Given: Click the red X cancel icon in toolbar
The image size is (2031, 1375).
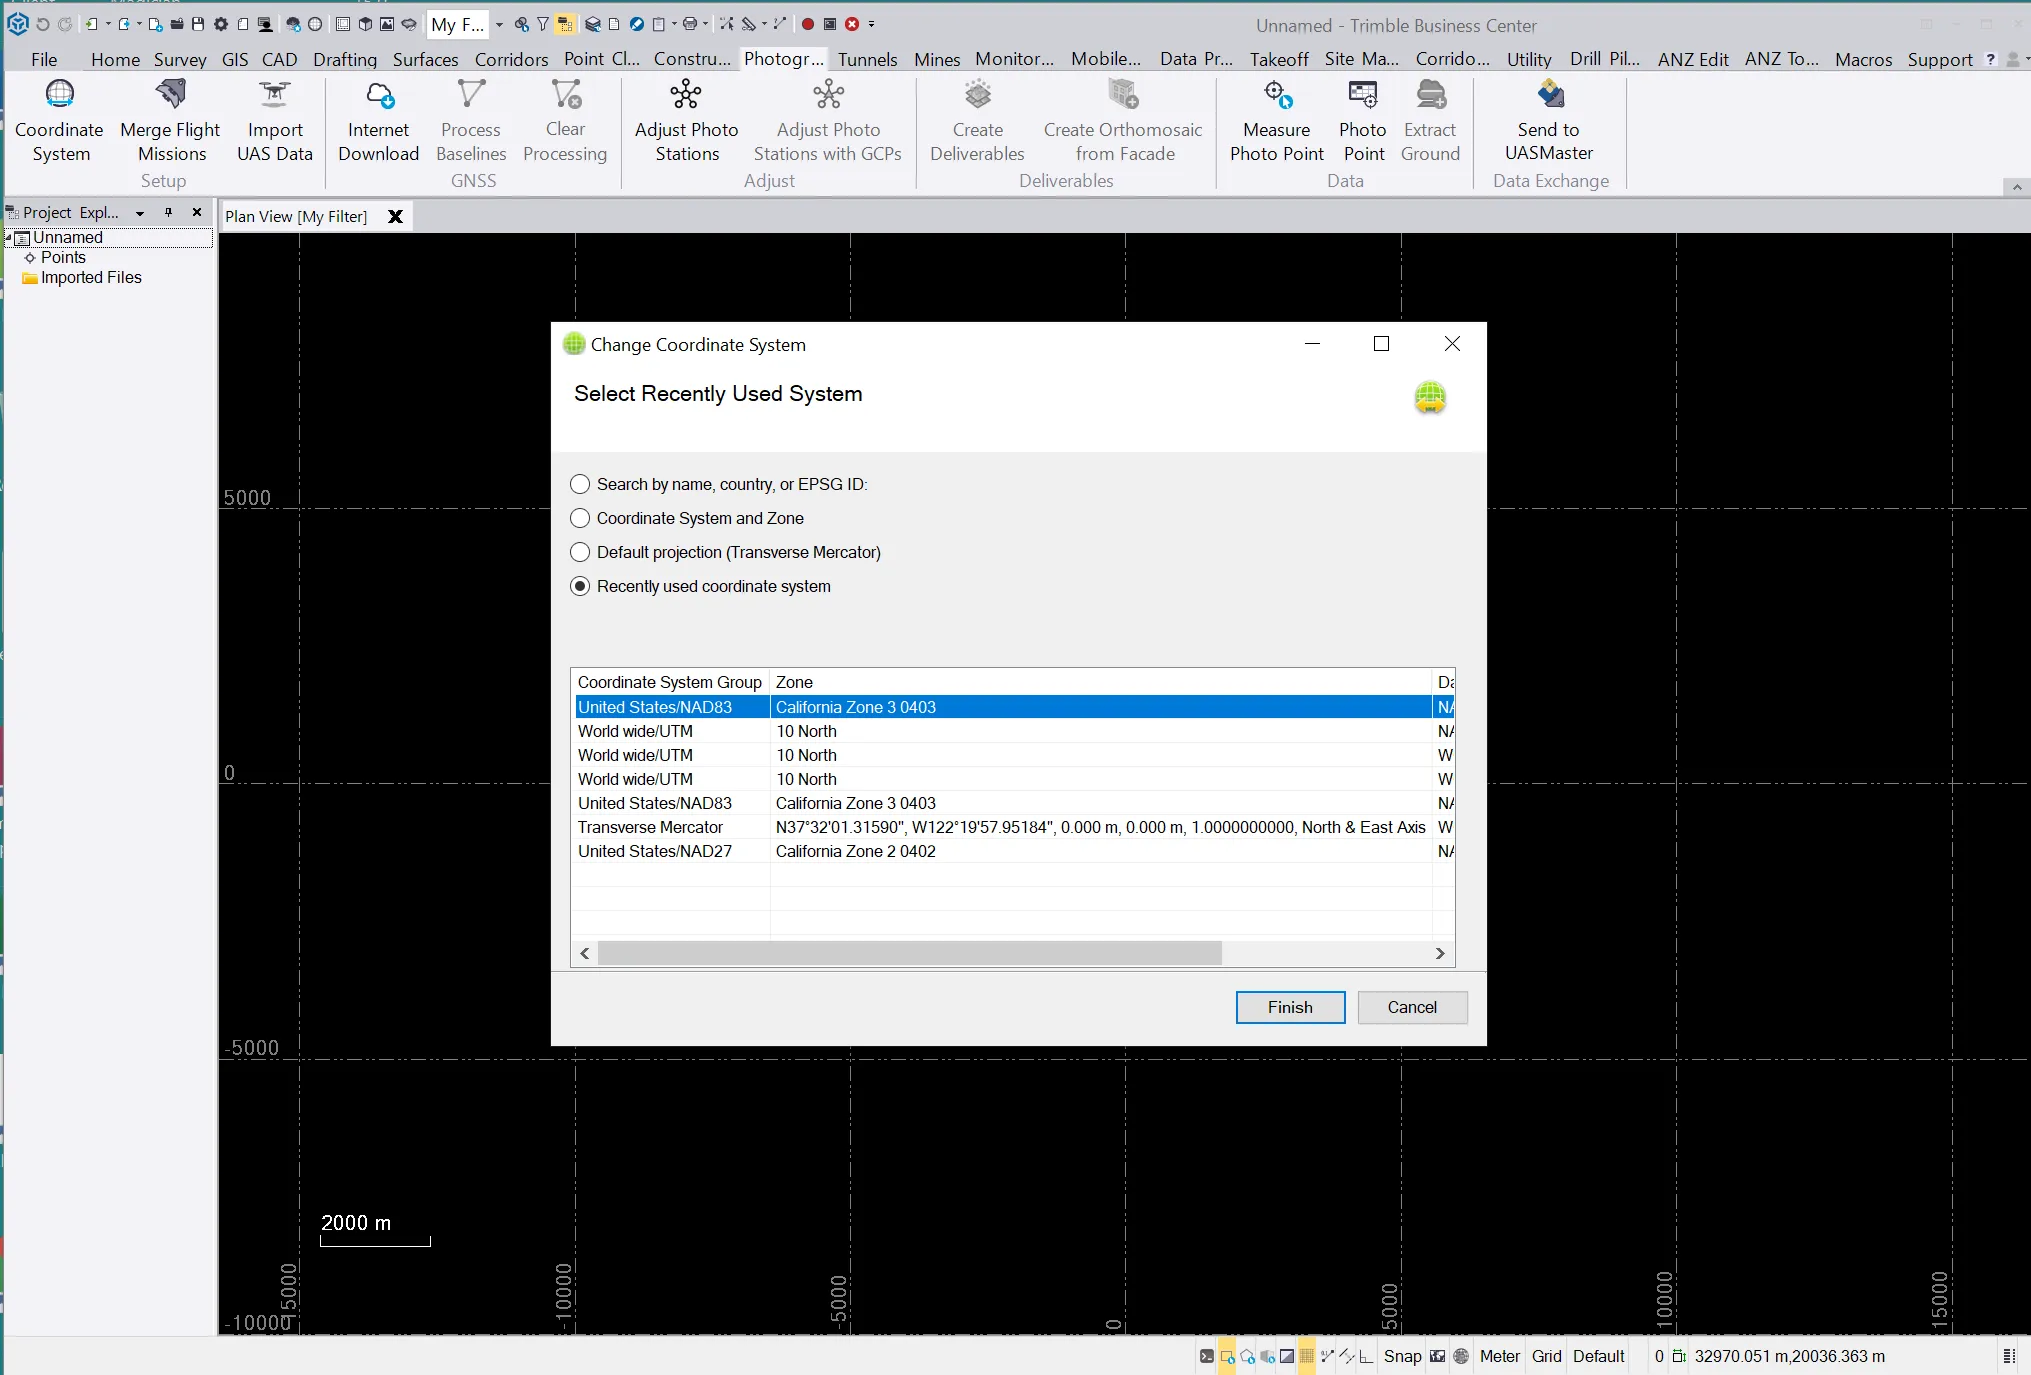Looking at the screenshot, I should 852,24.
